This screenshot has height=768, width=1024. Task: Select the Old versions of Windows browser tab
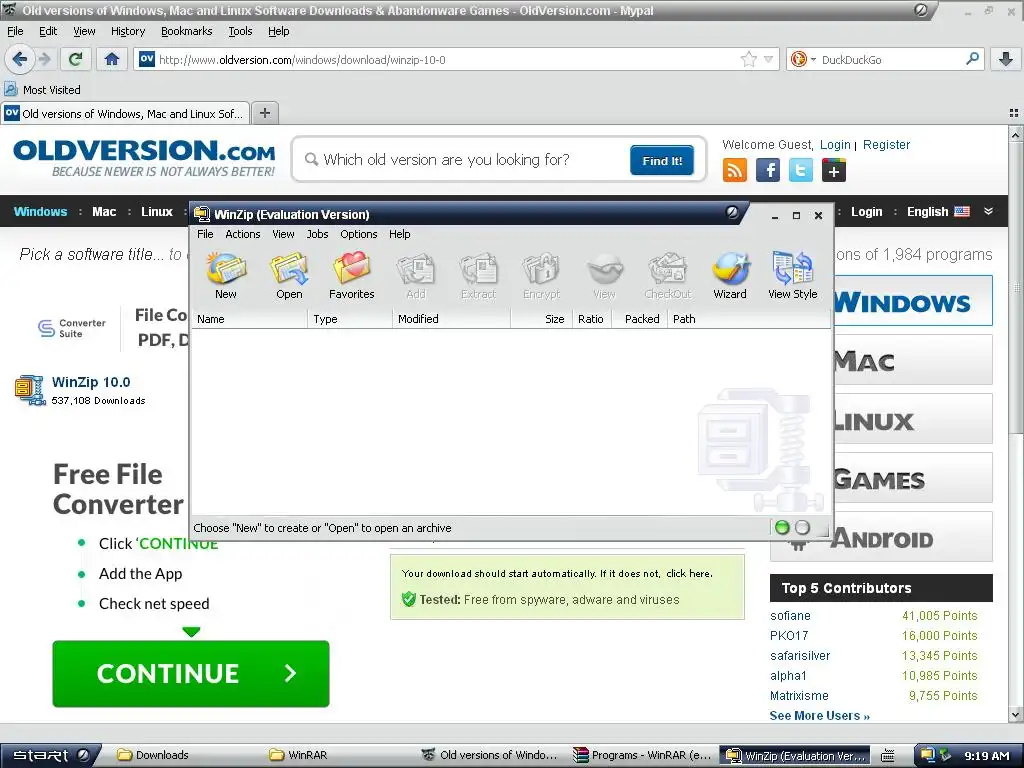[125, 114]
